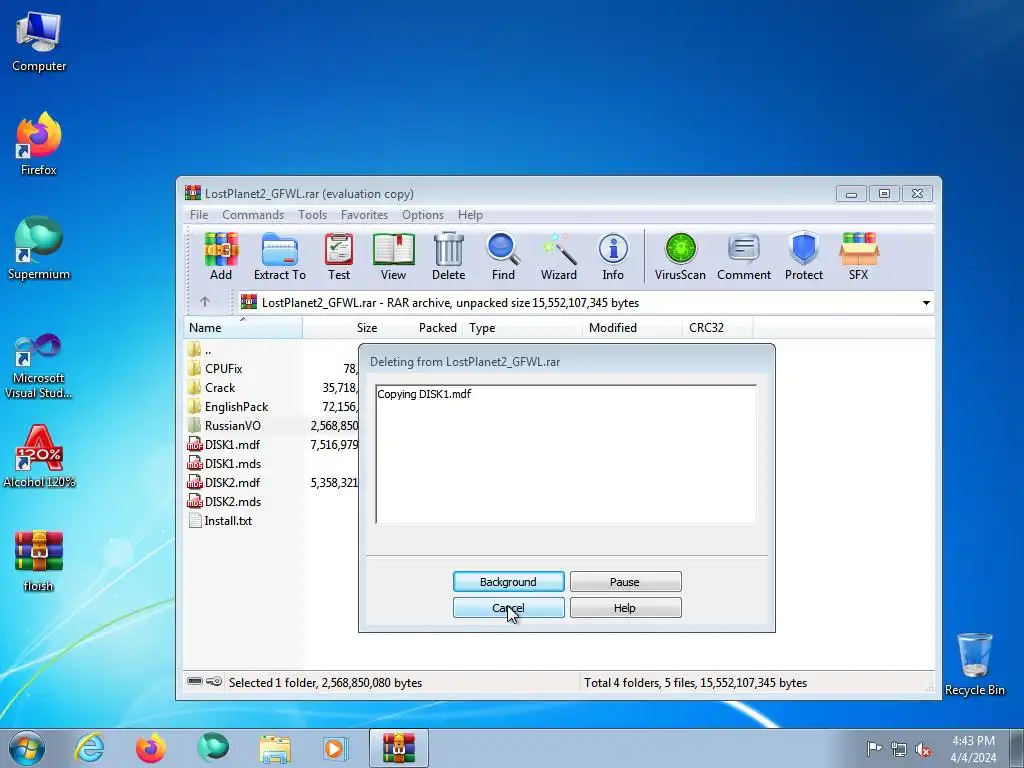Select the Recycle Bin icon
This screenshot has width=1024, height=768.
[x=974, y=664]
